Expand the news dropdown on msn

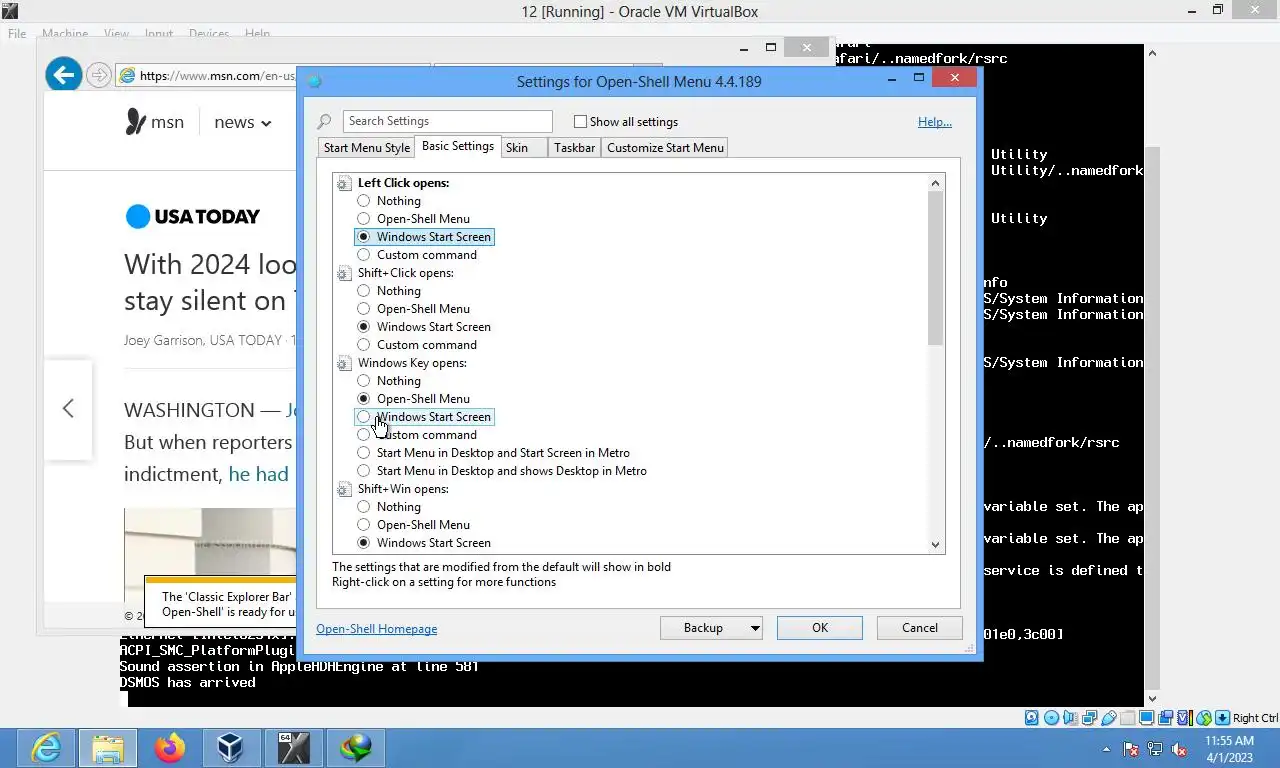pos(243,122)
